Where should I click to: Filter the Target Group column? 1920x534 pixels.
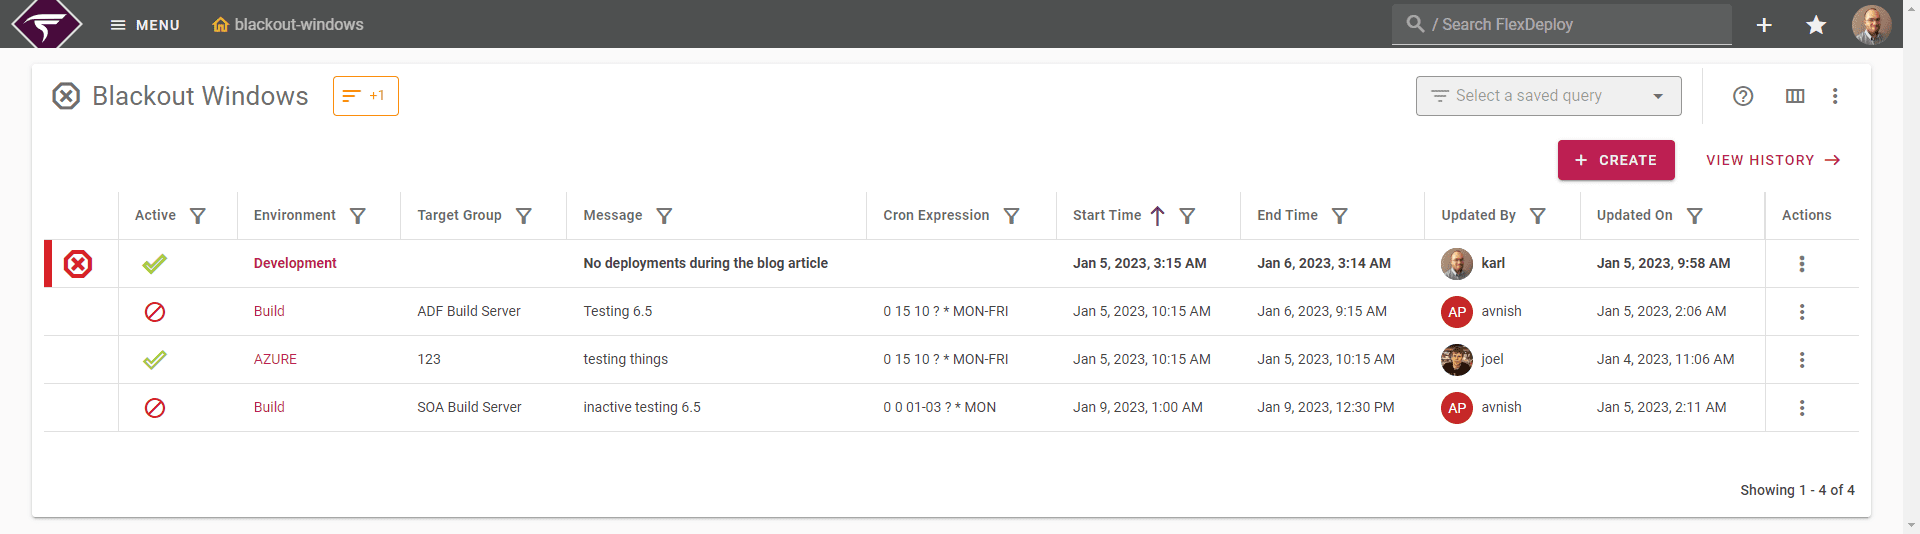(524, 216)
